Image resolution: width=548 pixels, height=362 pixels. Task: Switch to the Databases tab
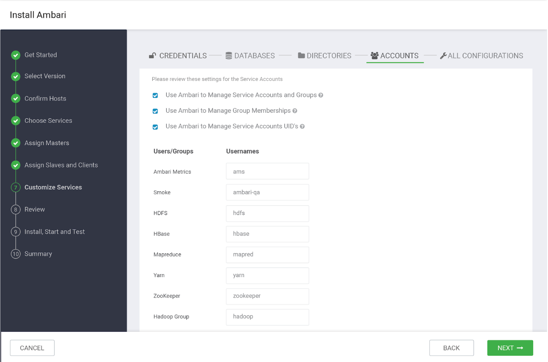coord(250,56)
